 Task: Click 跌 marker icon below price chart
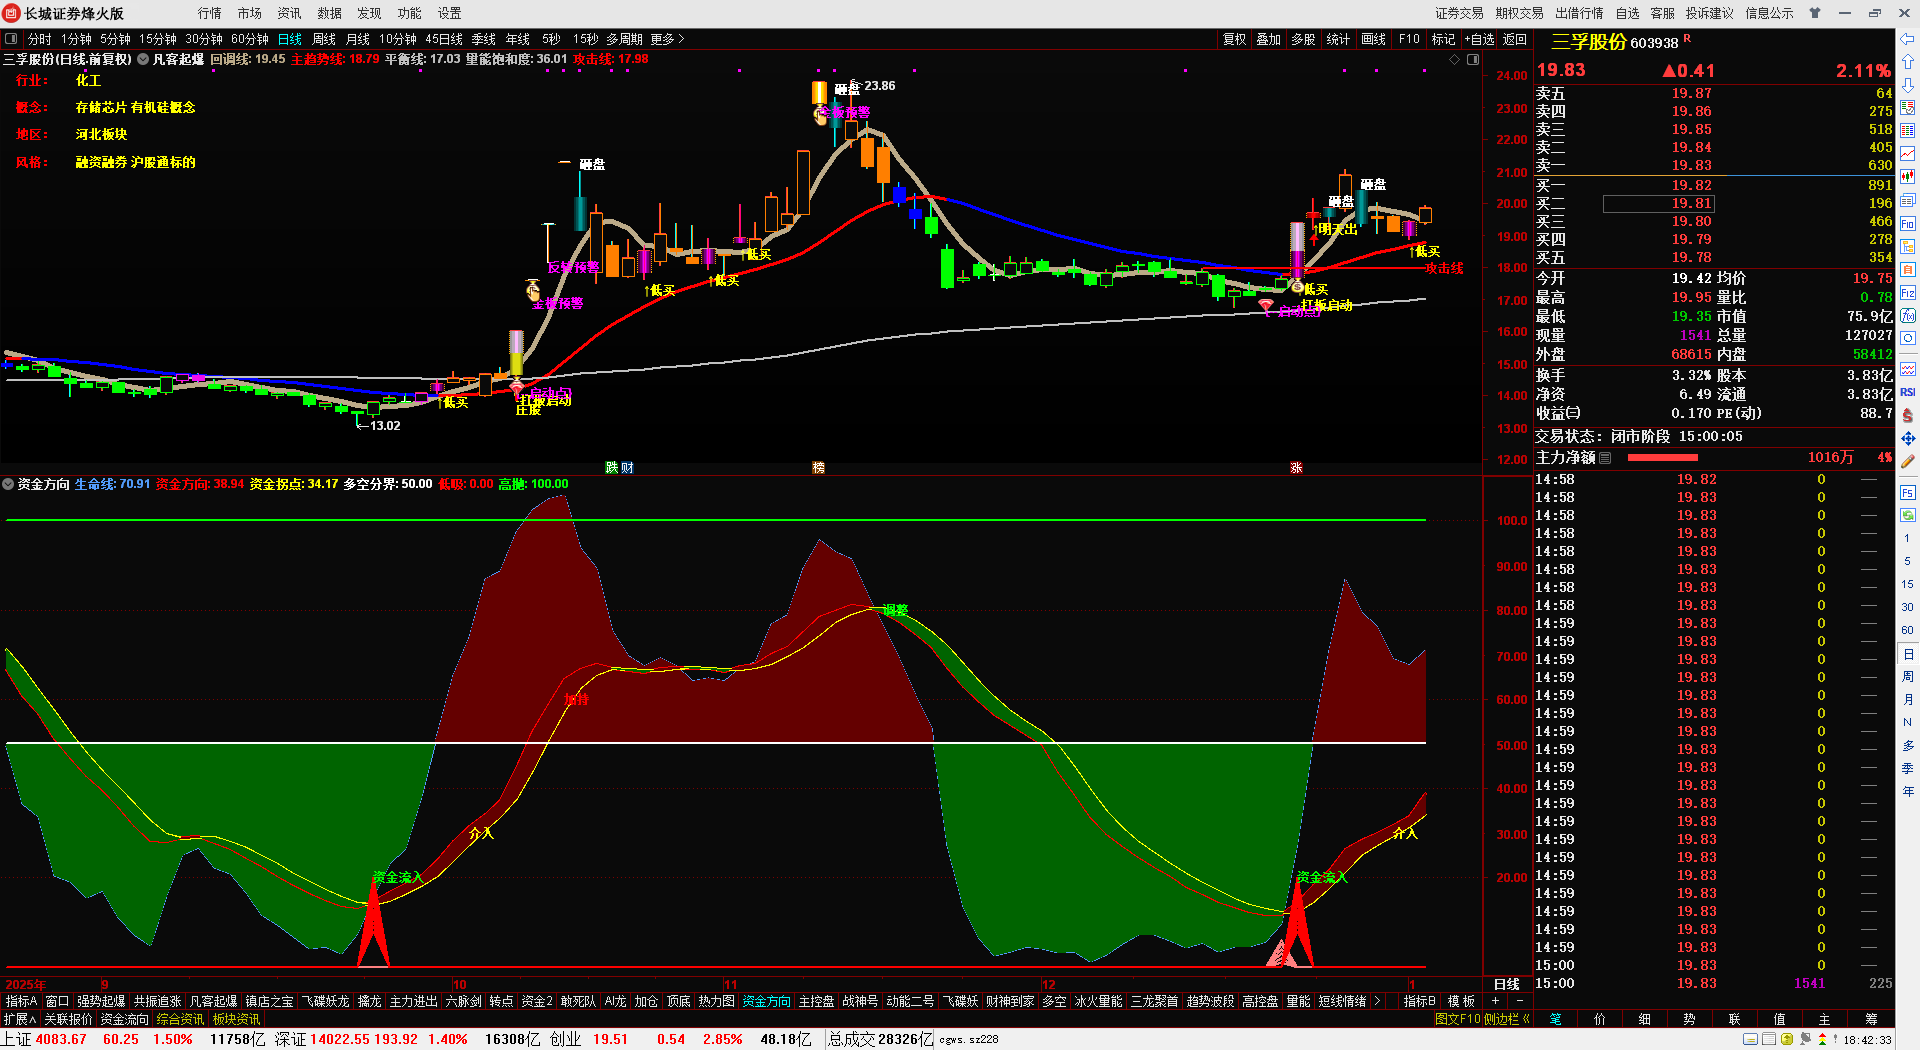tap(612, 467)
